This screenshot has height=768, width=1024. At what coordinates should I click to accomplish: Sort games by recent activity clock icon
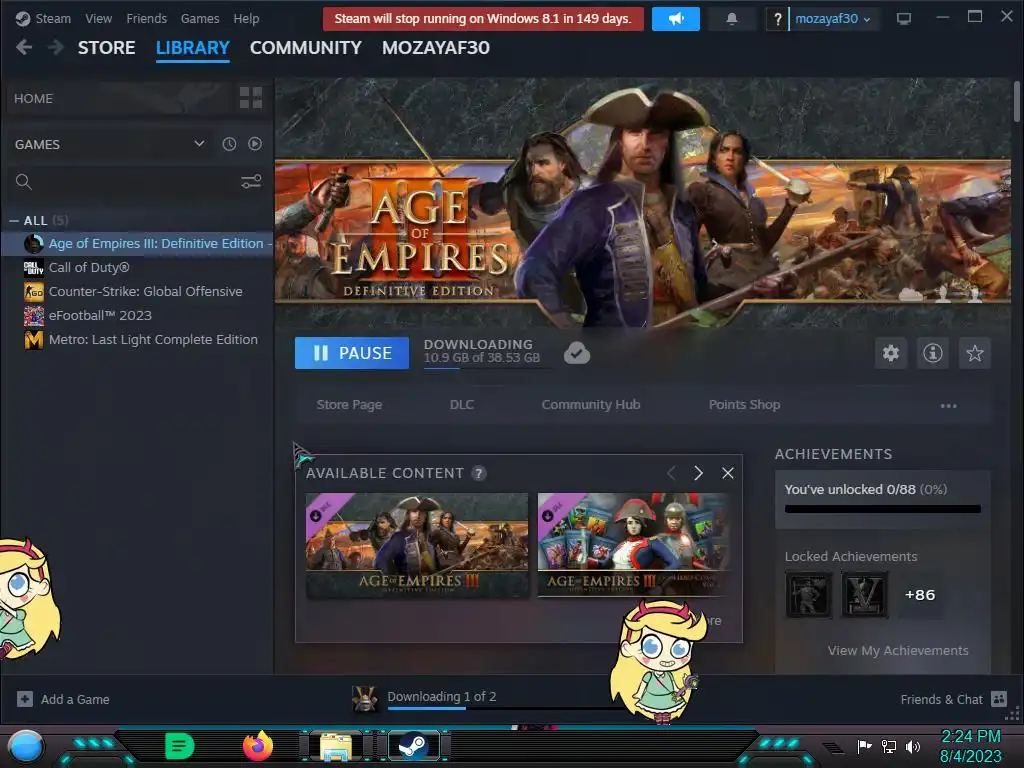(x=229, y=144)
